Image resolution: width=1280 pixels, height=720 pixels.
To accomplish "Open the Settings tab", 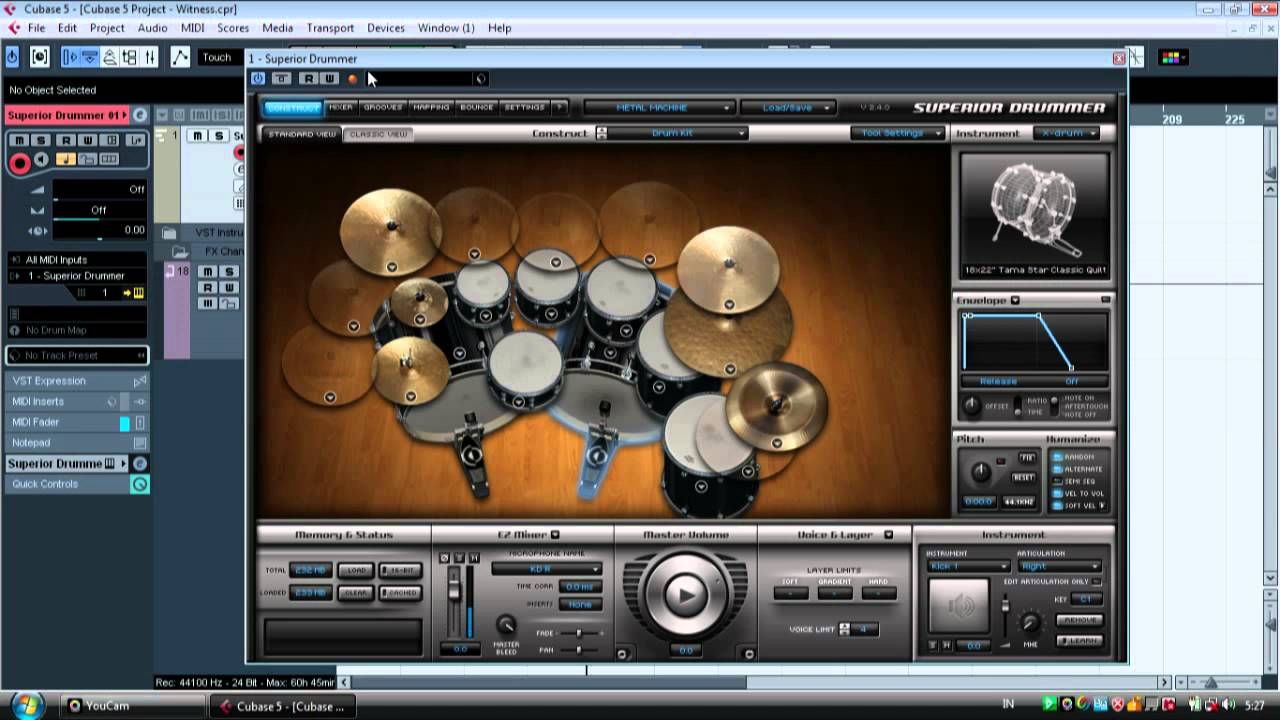I will [x=525, y=107].
